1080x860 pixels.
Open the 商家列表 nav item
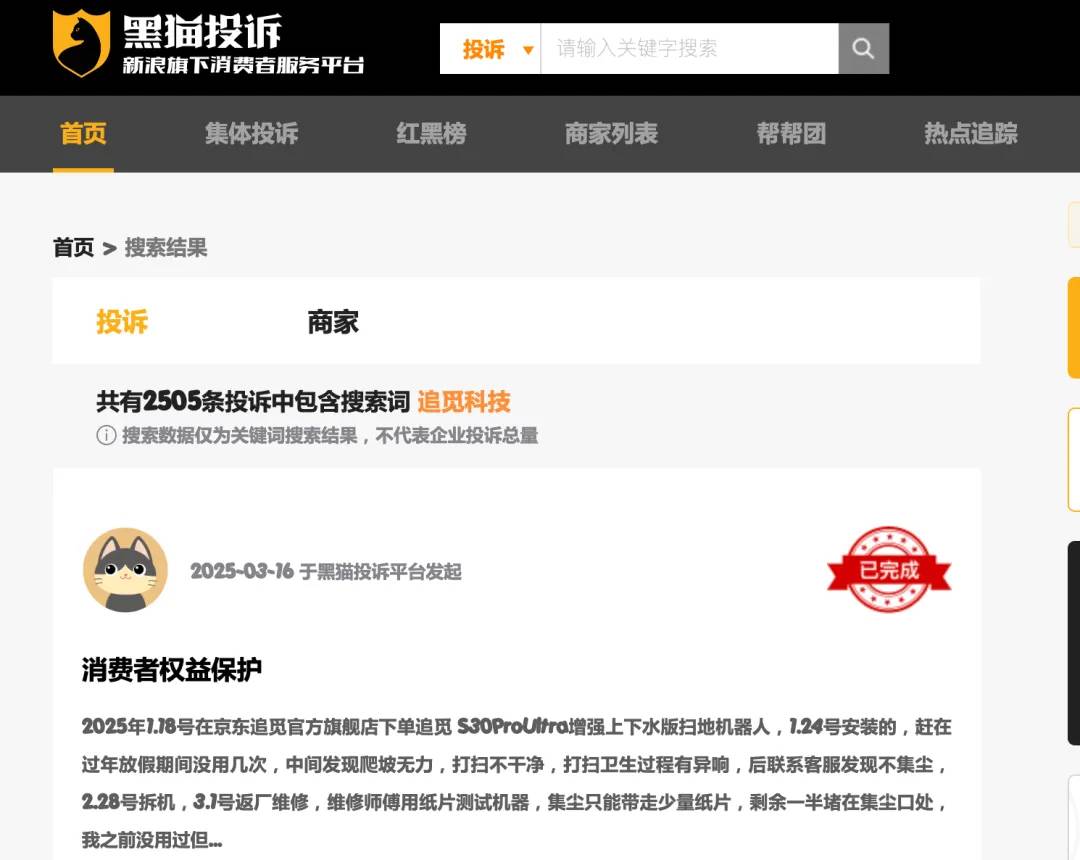click(x=612, y=133)
